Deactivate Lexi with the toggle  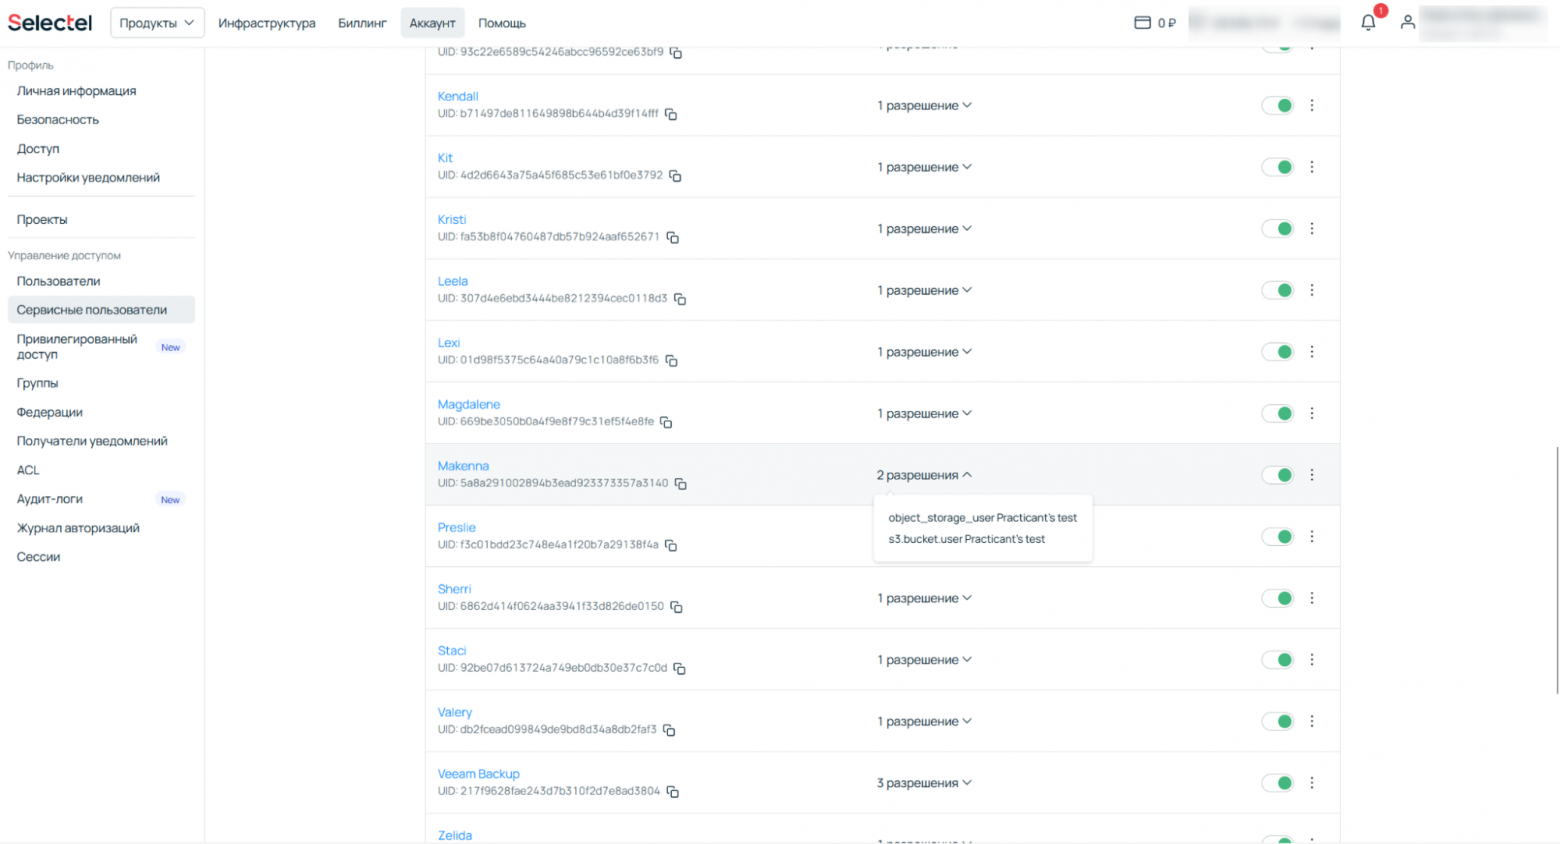point(1277,352)
